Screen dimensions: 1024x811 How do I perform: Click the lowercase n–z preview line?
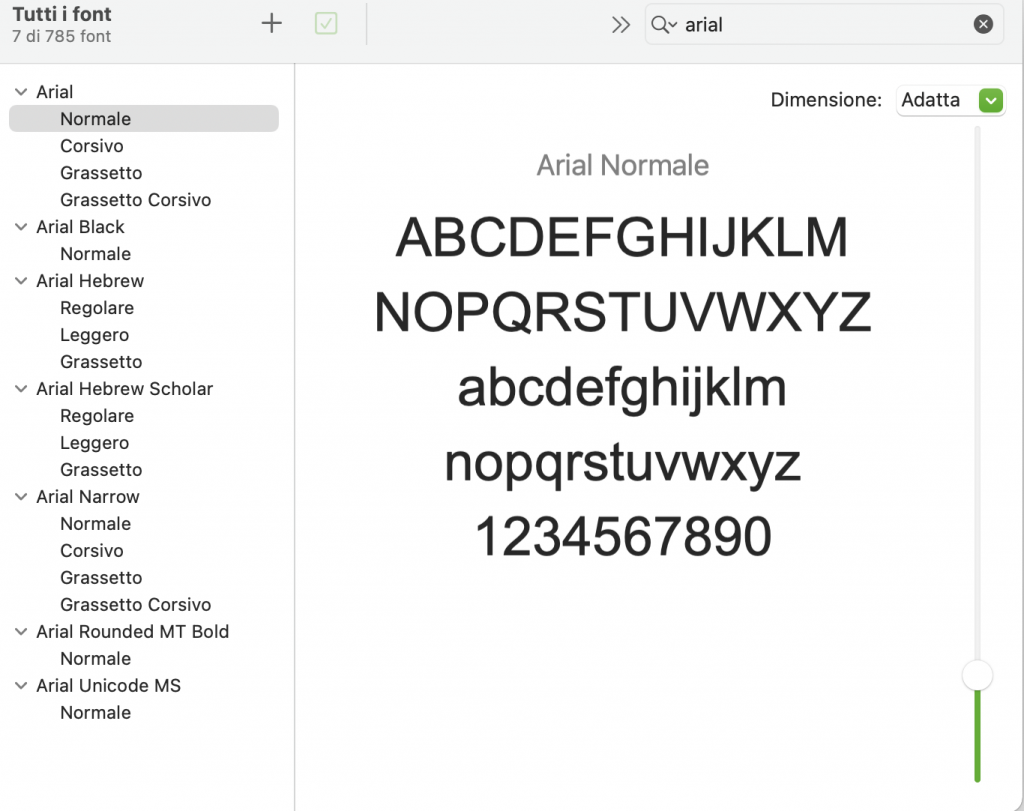click(x=622, y=465)
